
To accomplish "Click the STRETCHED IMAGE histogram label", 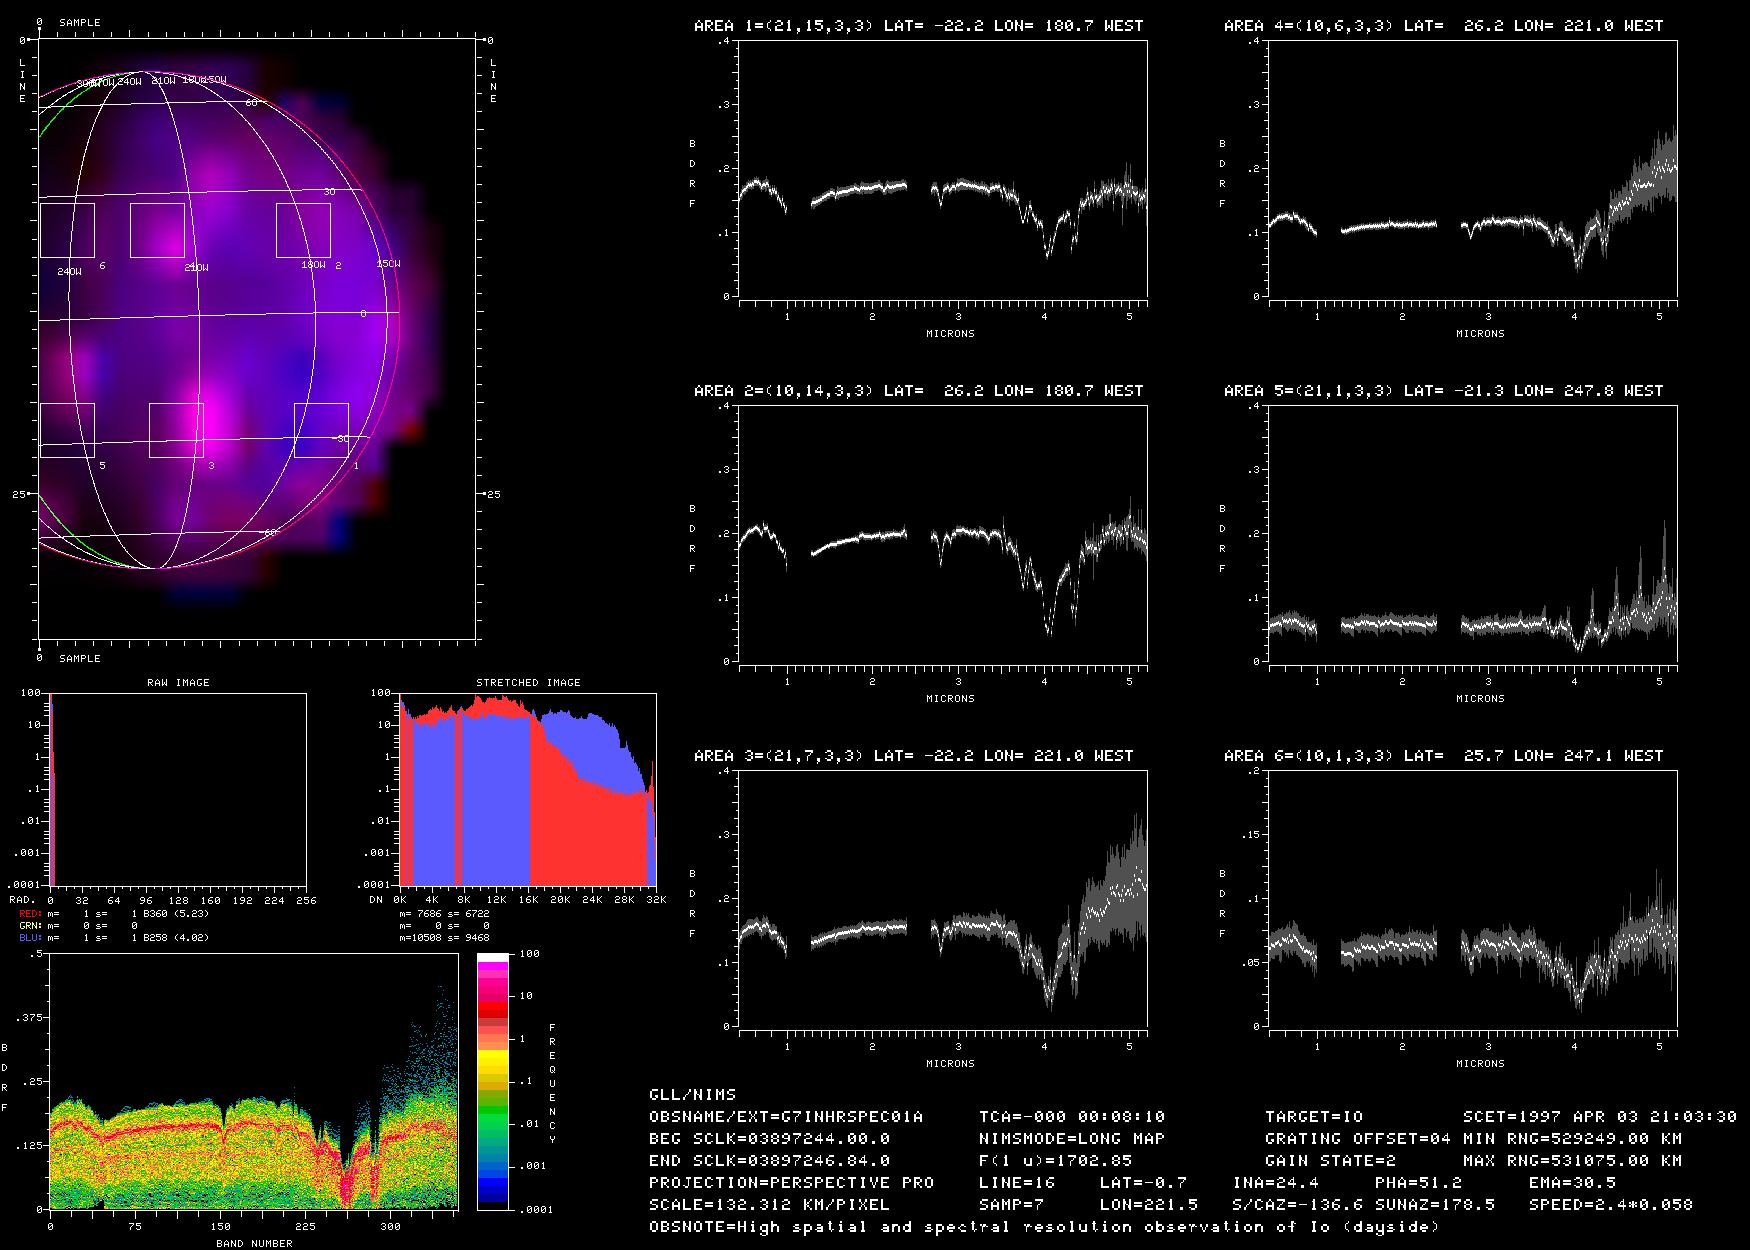I will pyautogui.click(x=528, y=683).
